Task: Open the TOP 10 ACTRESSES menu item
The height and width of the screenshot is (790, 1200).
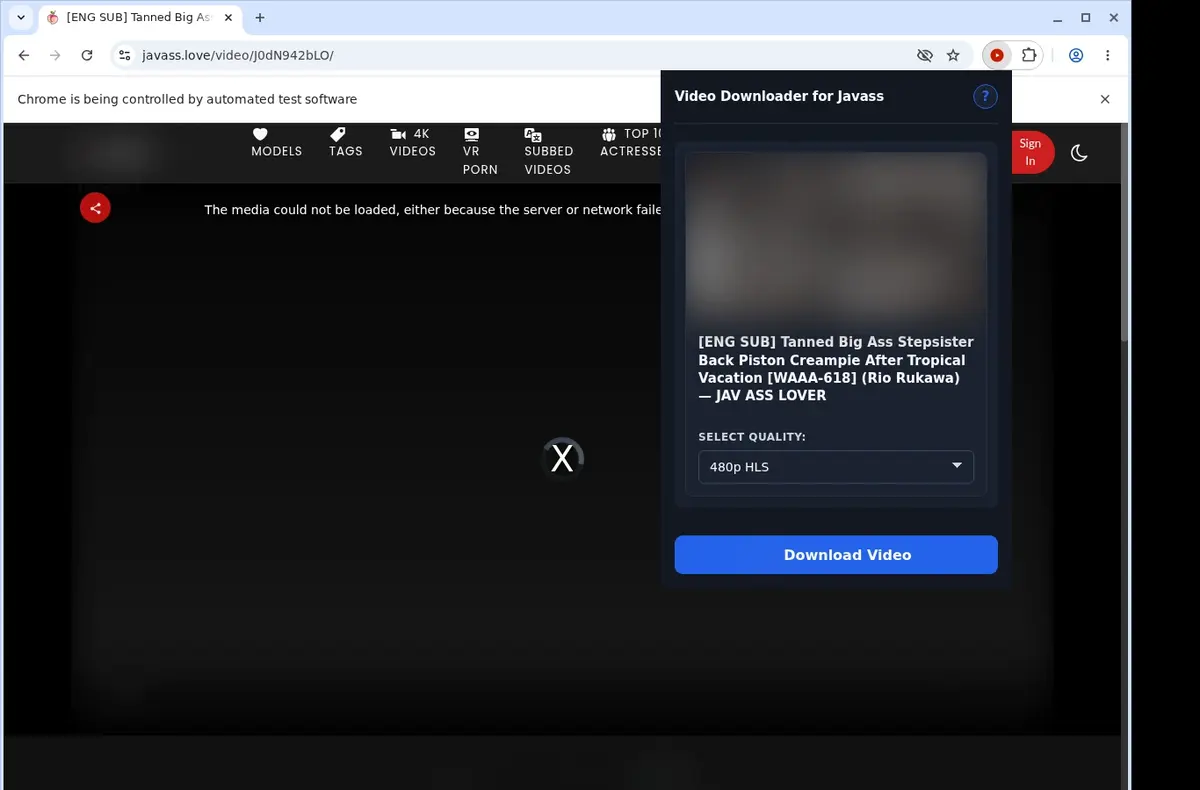Action: 631,143
